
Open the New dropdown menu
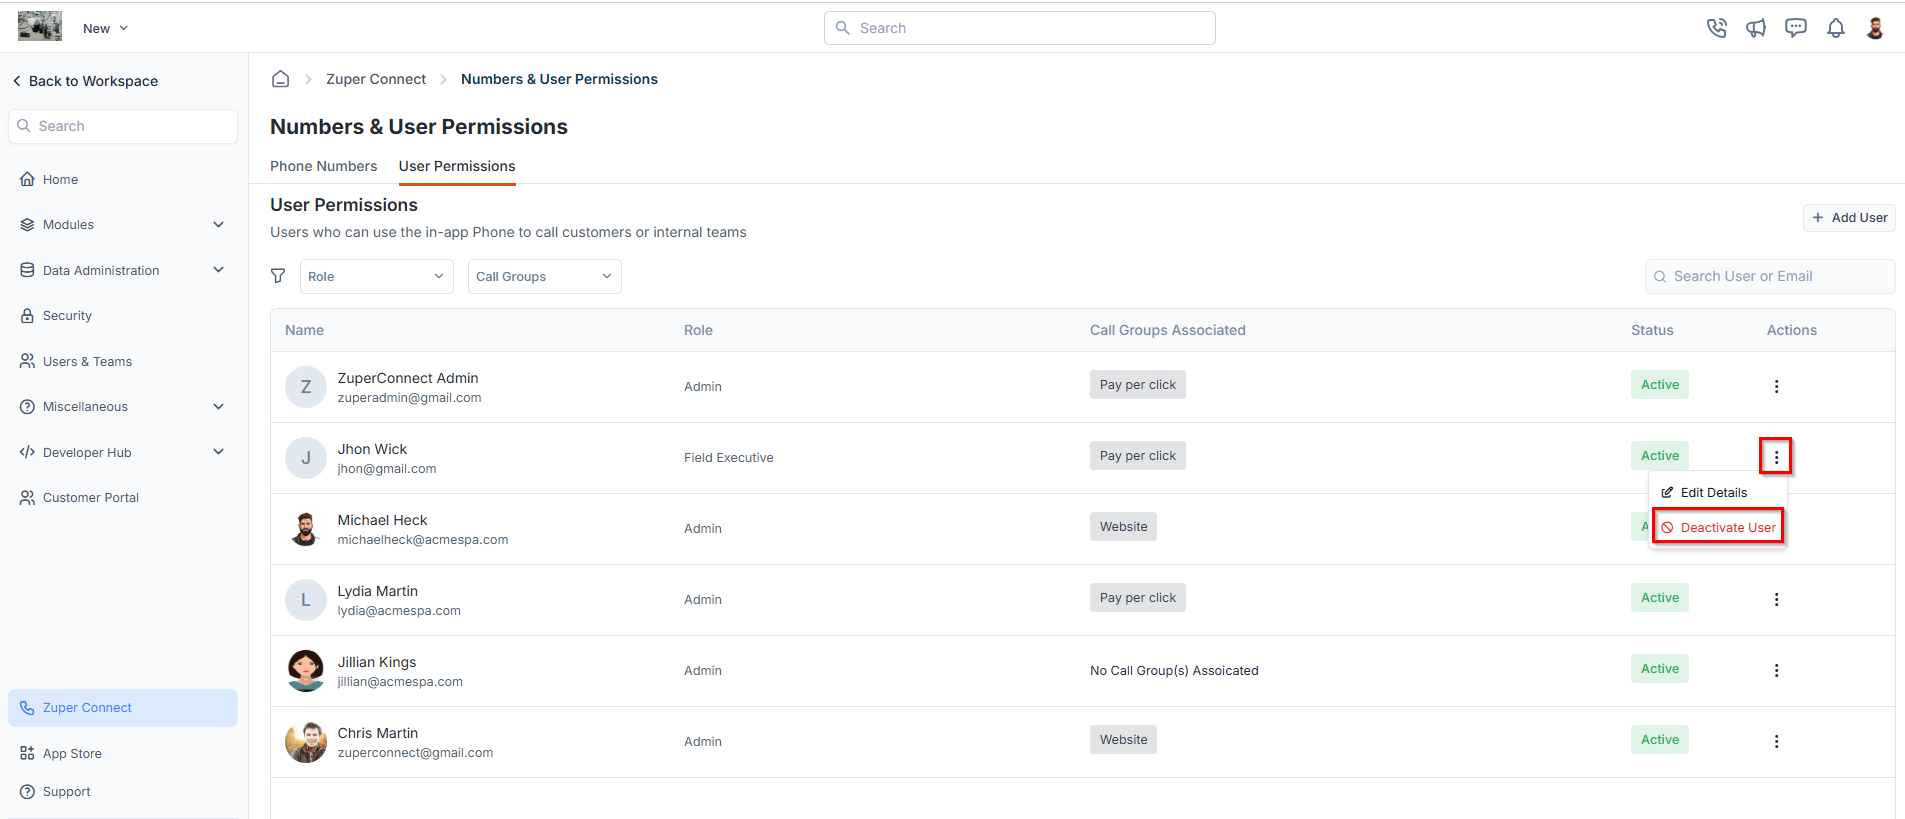click(x=105, y=28)
